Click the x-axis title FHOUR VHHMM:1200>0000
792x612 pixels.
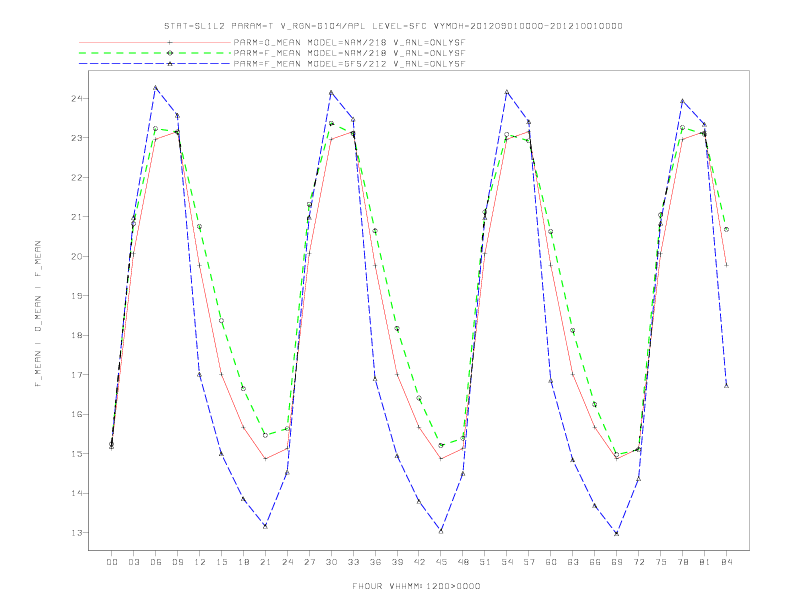(416, 586)
